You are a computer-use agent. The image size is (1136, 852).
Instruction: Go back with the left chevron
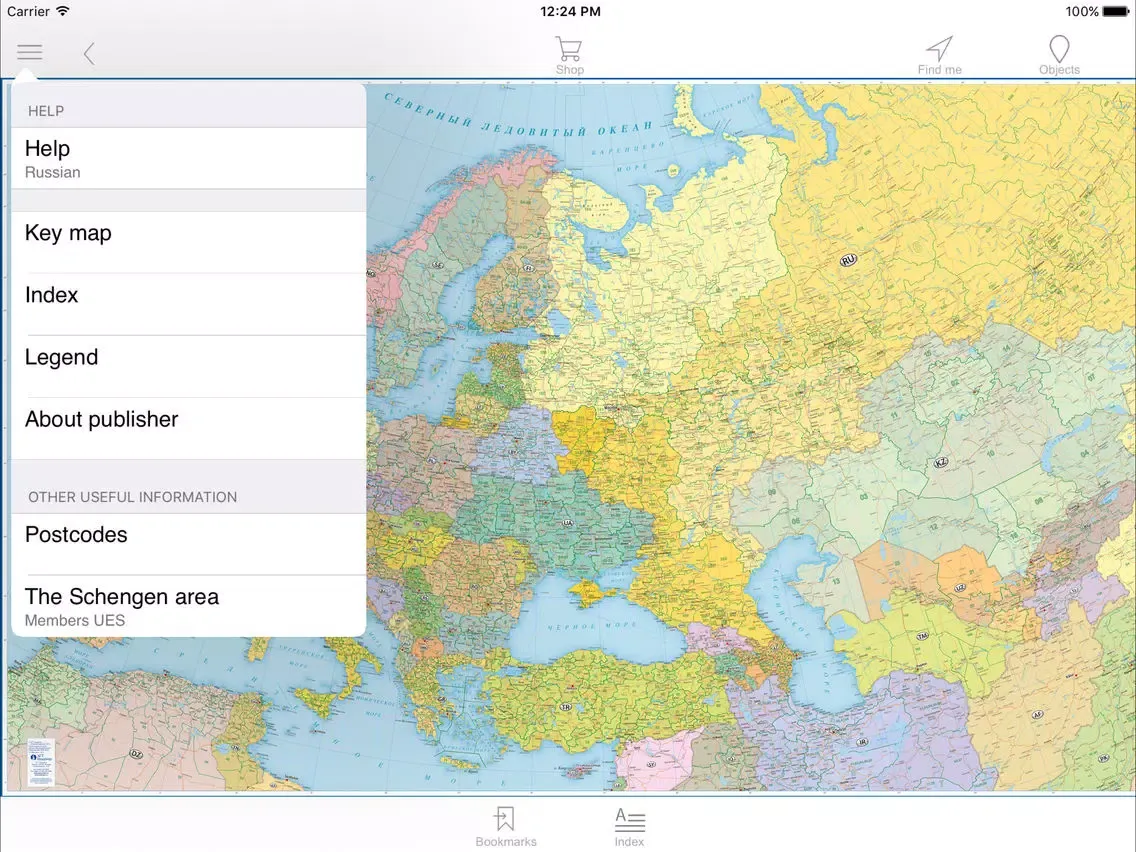coord(88,53)
